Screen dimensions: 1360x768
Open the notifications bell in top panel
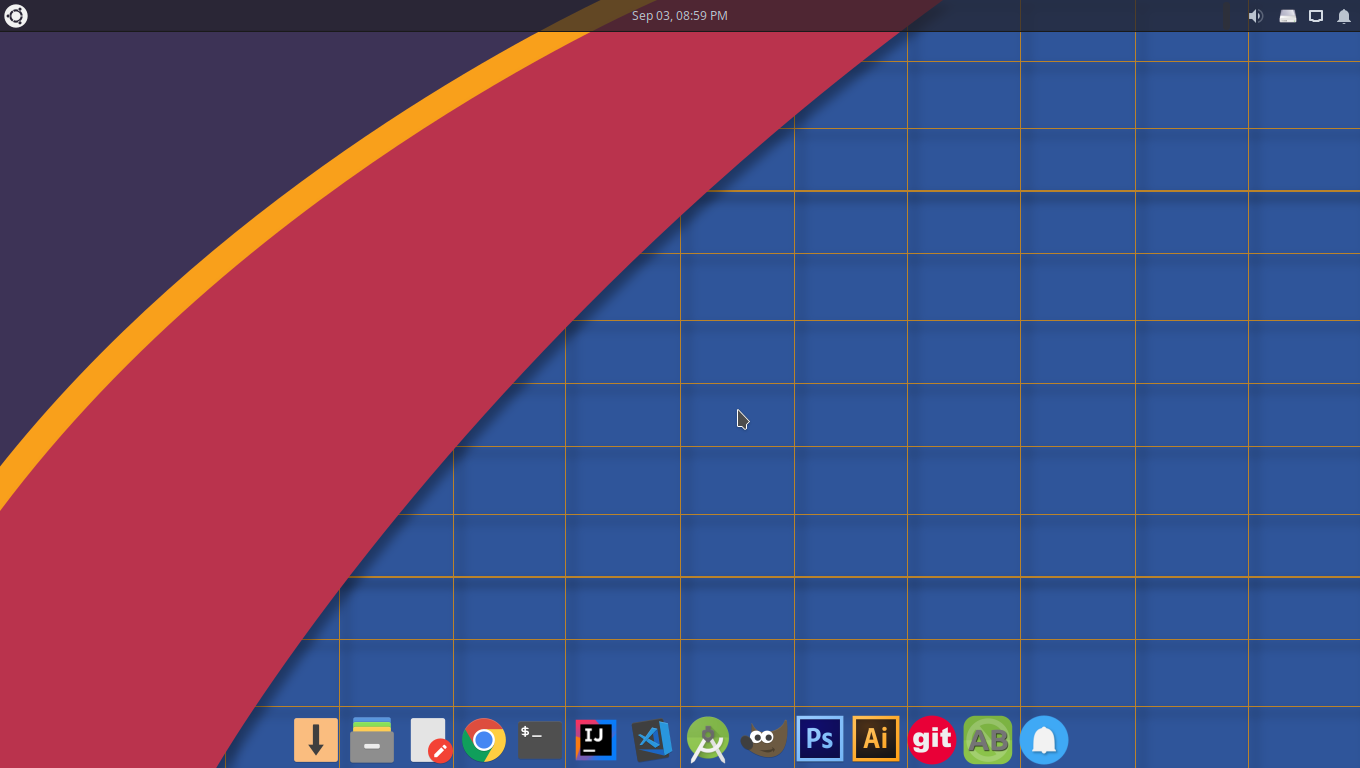click(x=1344, y=16)
